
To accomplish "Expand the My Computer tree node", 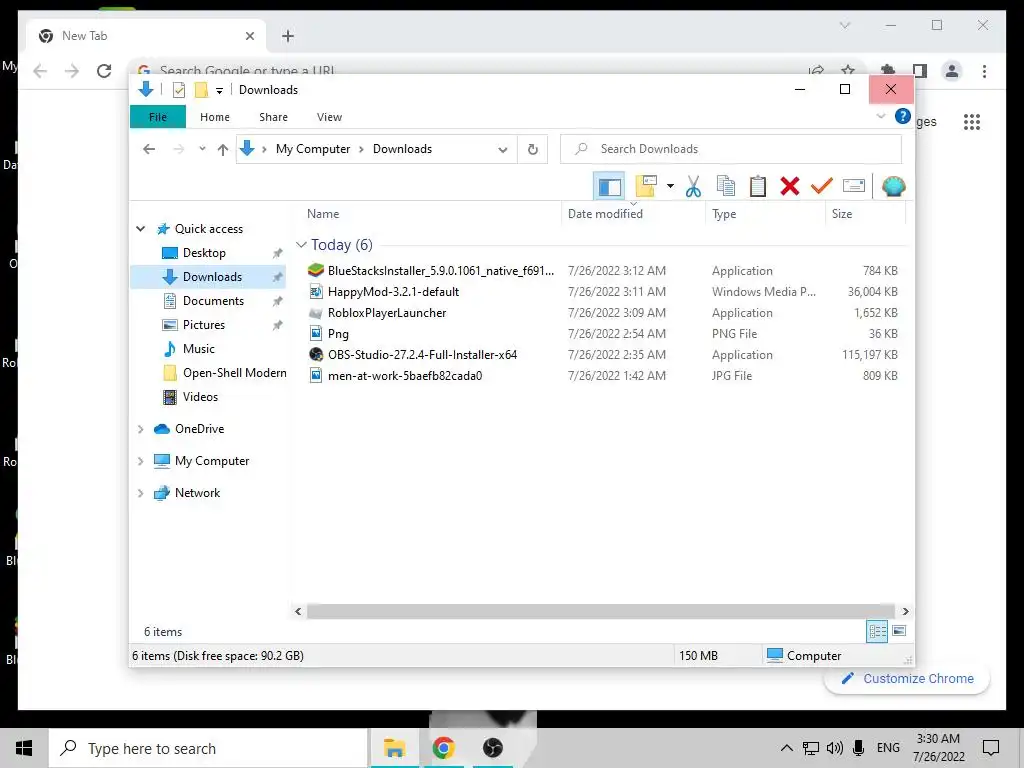I will 140,461.
